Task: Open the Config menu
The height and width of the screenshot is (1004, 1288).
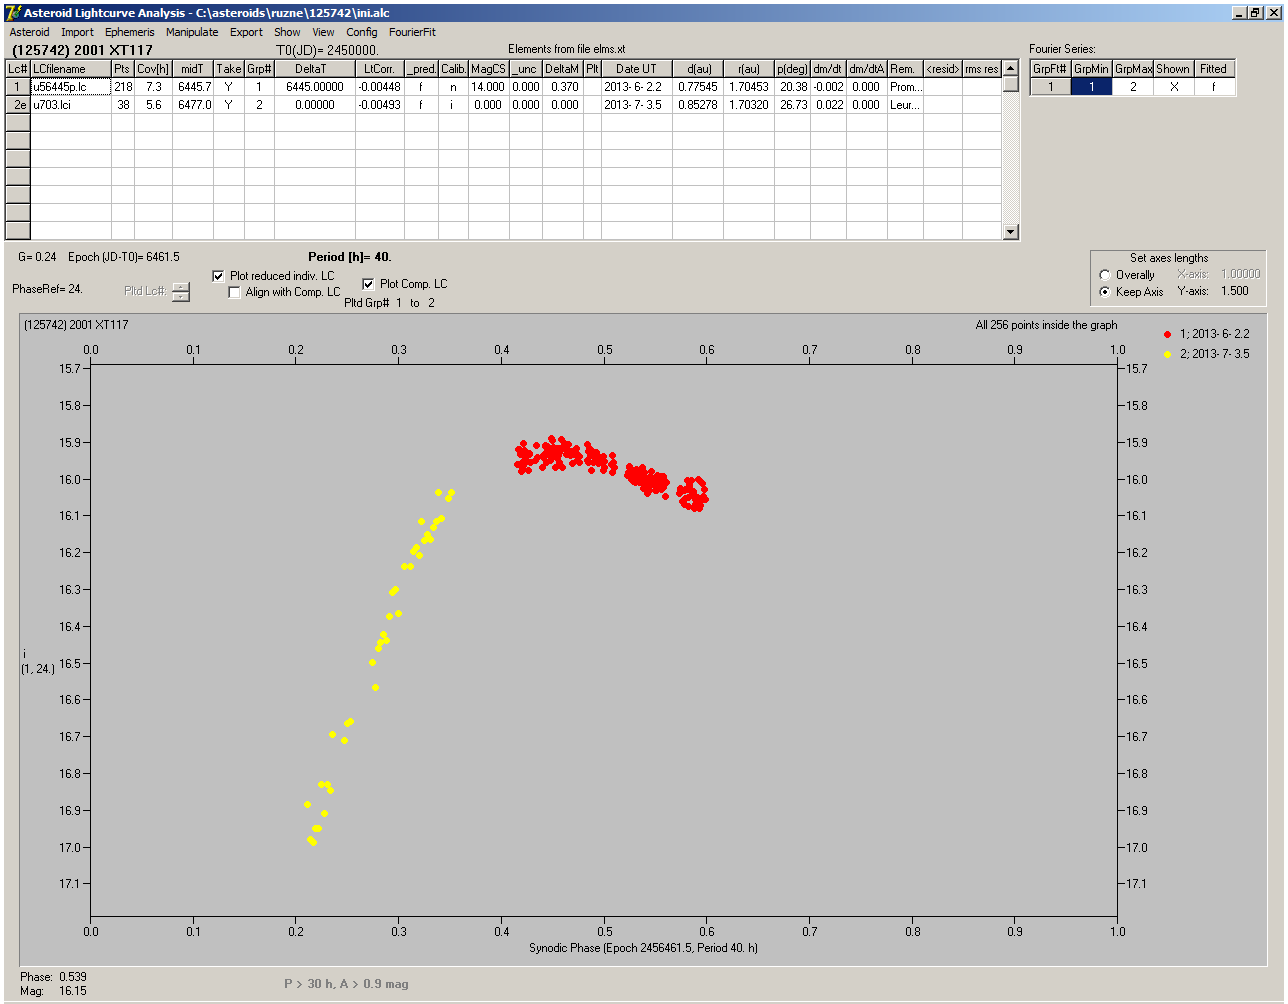Action: (x=362, y=32)
